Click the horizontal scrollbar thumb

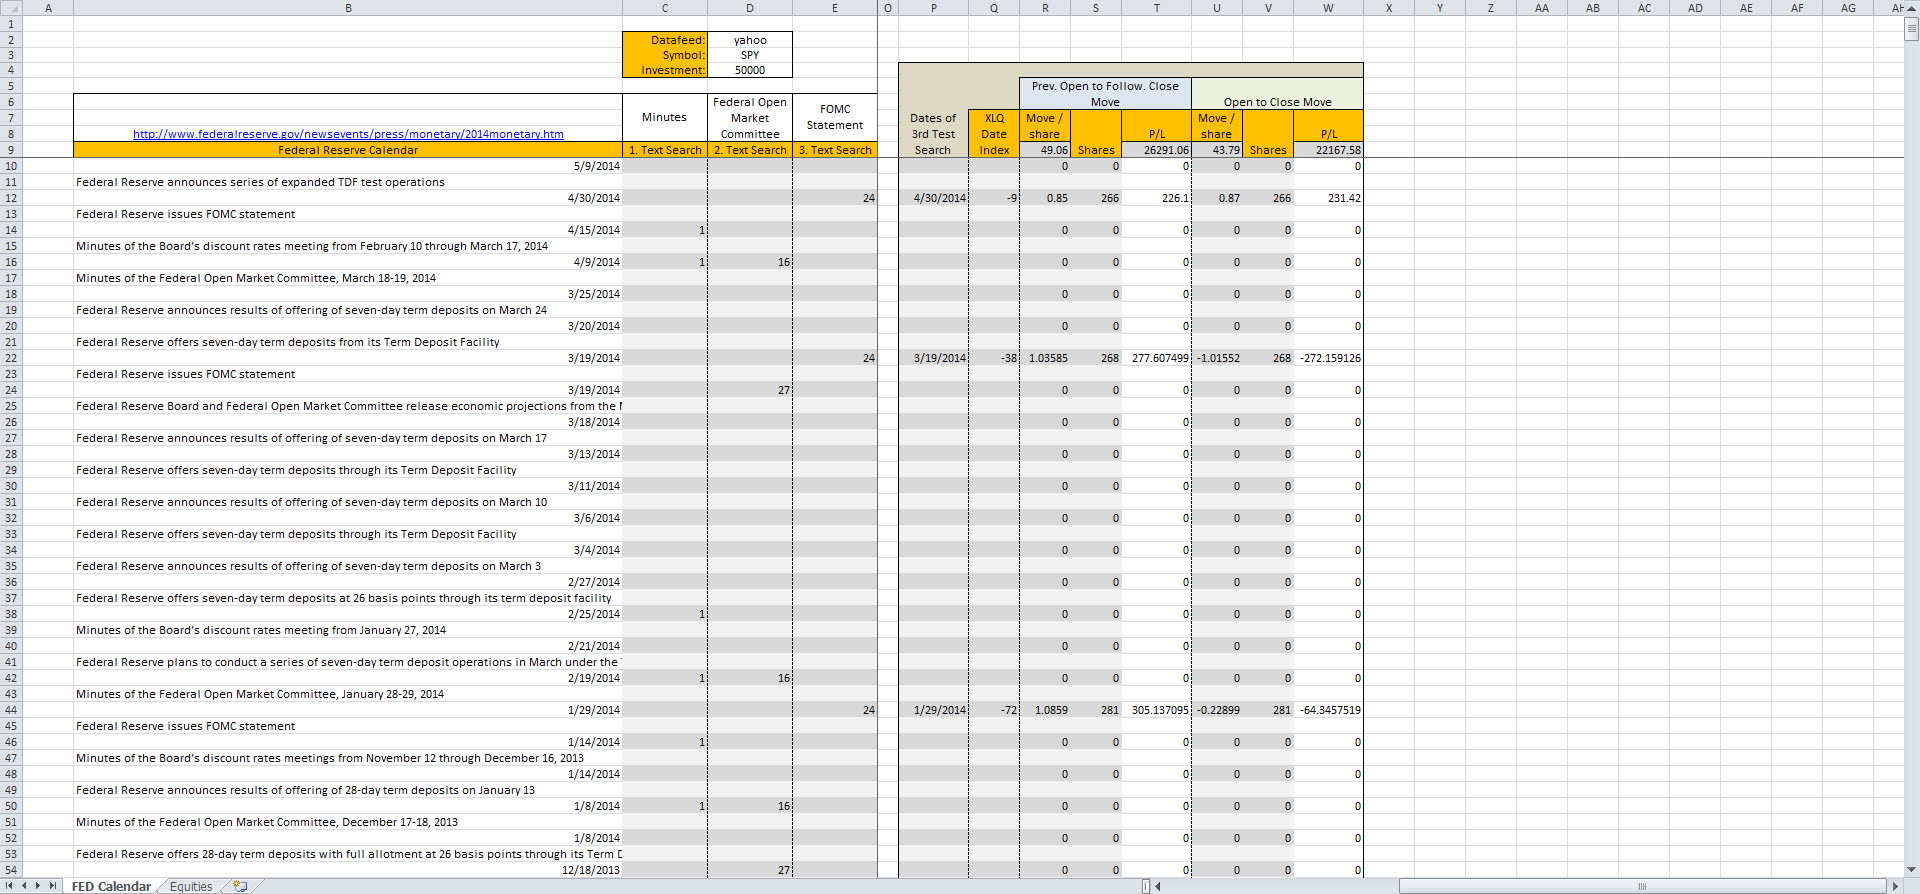tap(1640, 886)
